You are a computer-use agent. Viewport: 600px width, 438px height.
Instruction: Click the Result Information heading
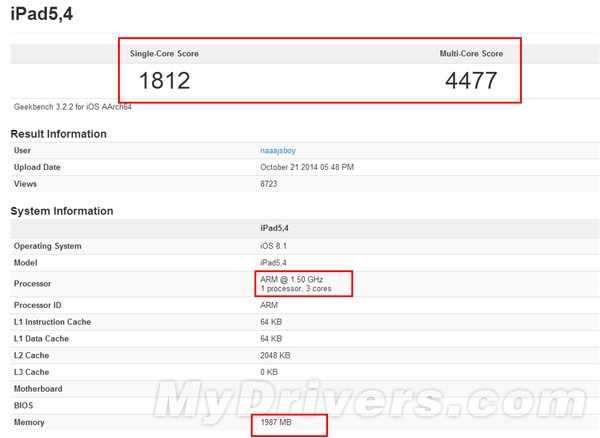pyautogui.click(x=59, y=134)
